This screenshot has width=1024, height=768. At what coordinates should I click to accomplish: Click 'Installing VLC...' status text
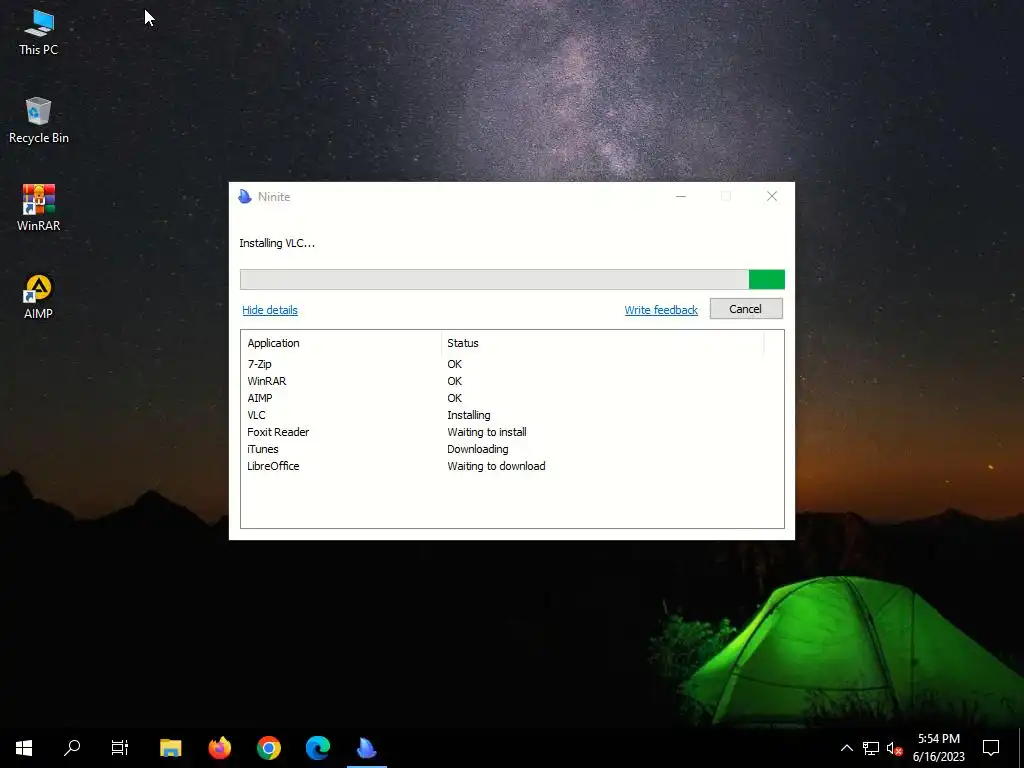tap(277, 243)
